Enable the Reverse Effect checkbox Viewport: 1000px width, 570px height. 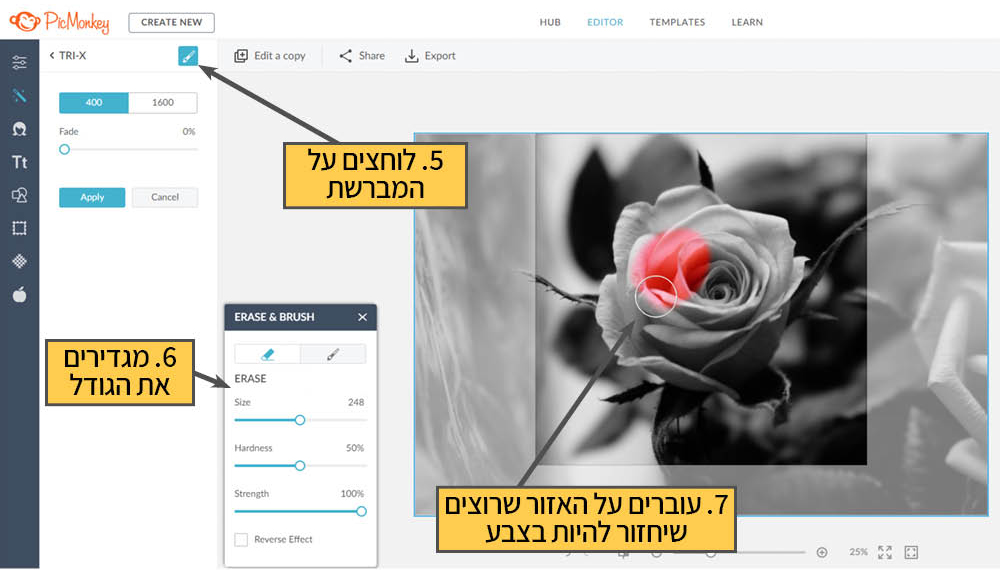click(x=241, y=540)
